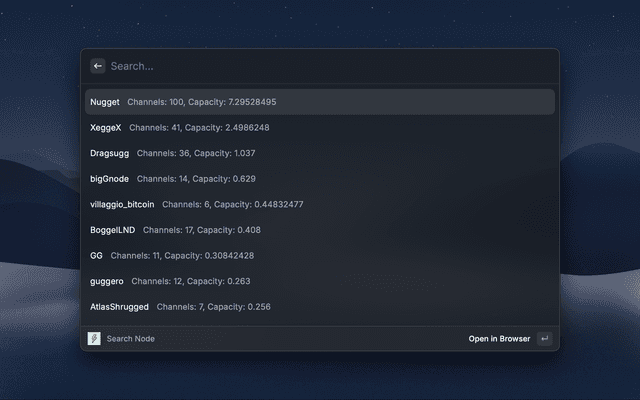Click the Enter key icon
This screenshot has height=400, width=640.
pyautogui.click(x=544, y=339)
